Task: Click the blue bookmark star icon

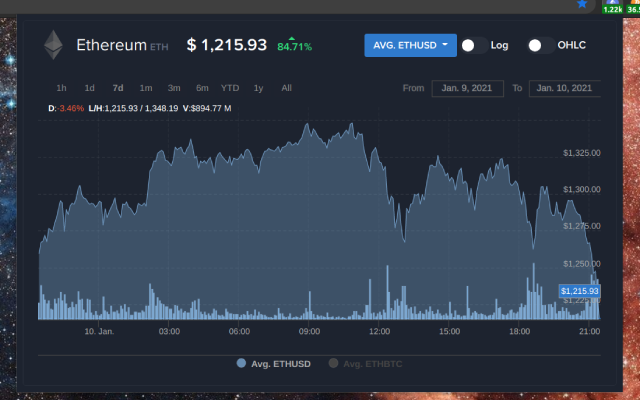Action: click(x=582, y=4)
